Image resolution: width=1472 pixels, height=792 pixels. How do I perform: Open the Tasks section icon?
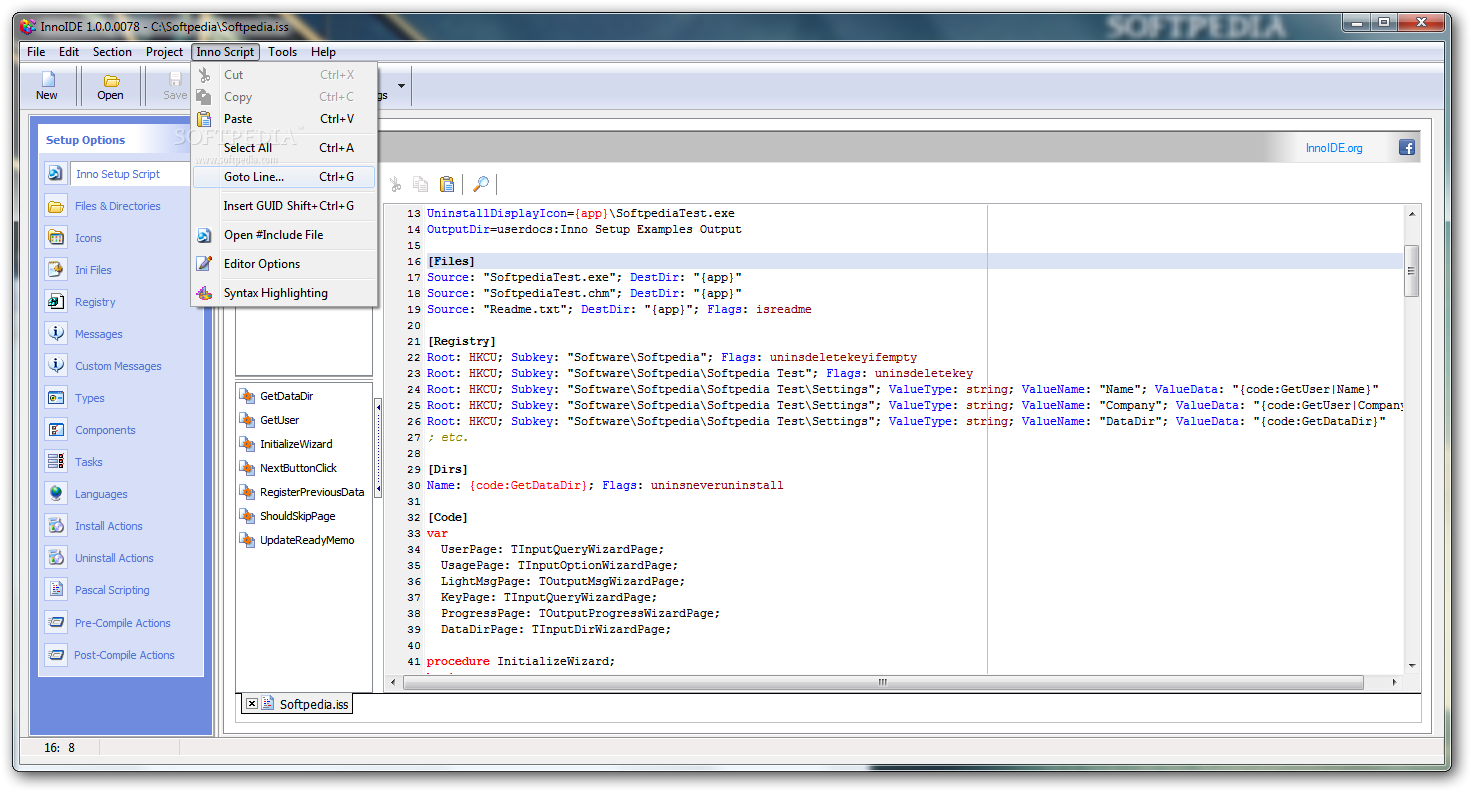coord(56,462)
